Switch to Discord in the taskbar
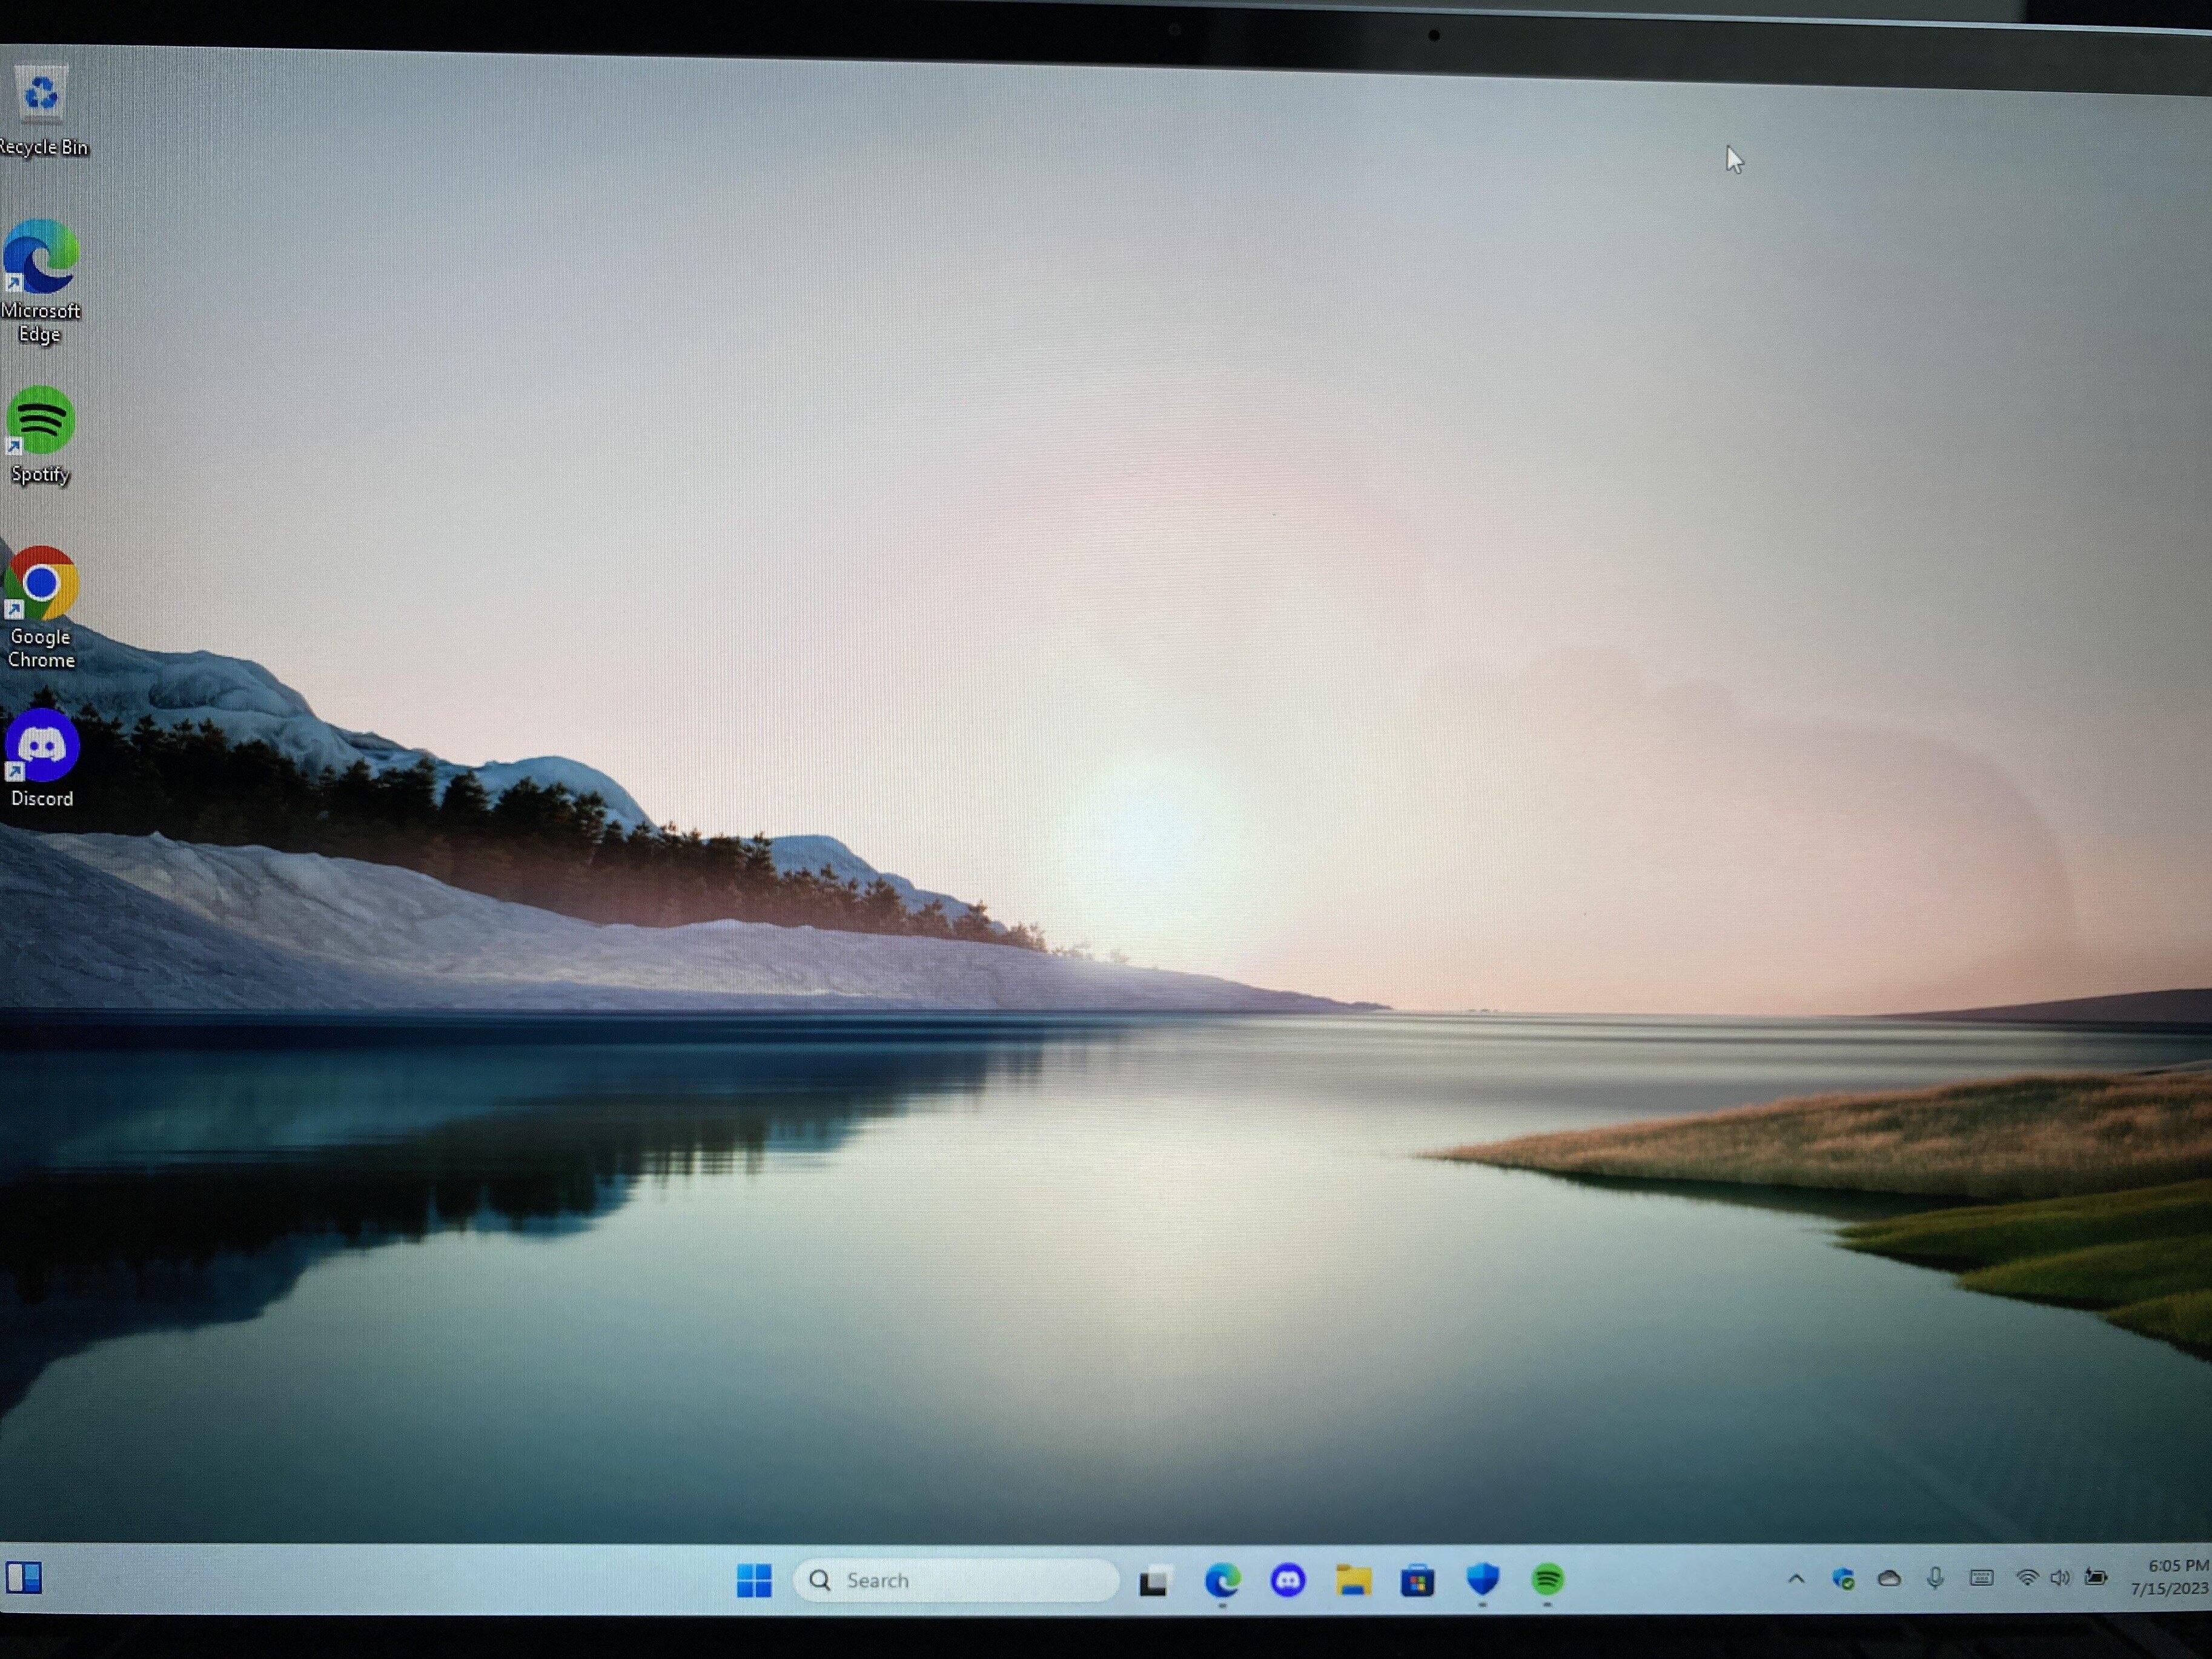Viewport: 2212px width, 1659px height. pos(1287,1580)
